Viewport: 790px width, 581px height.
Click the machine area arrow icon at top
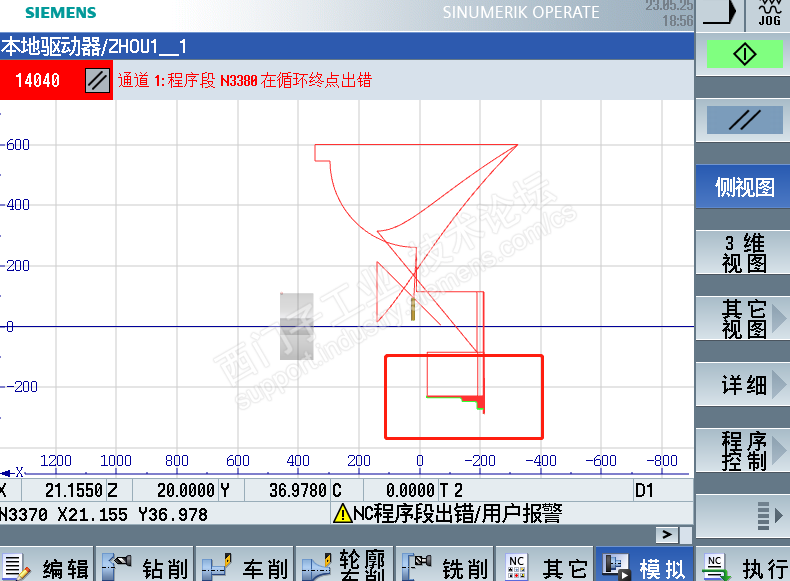click(719, 13)
